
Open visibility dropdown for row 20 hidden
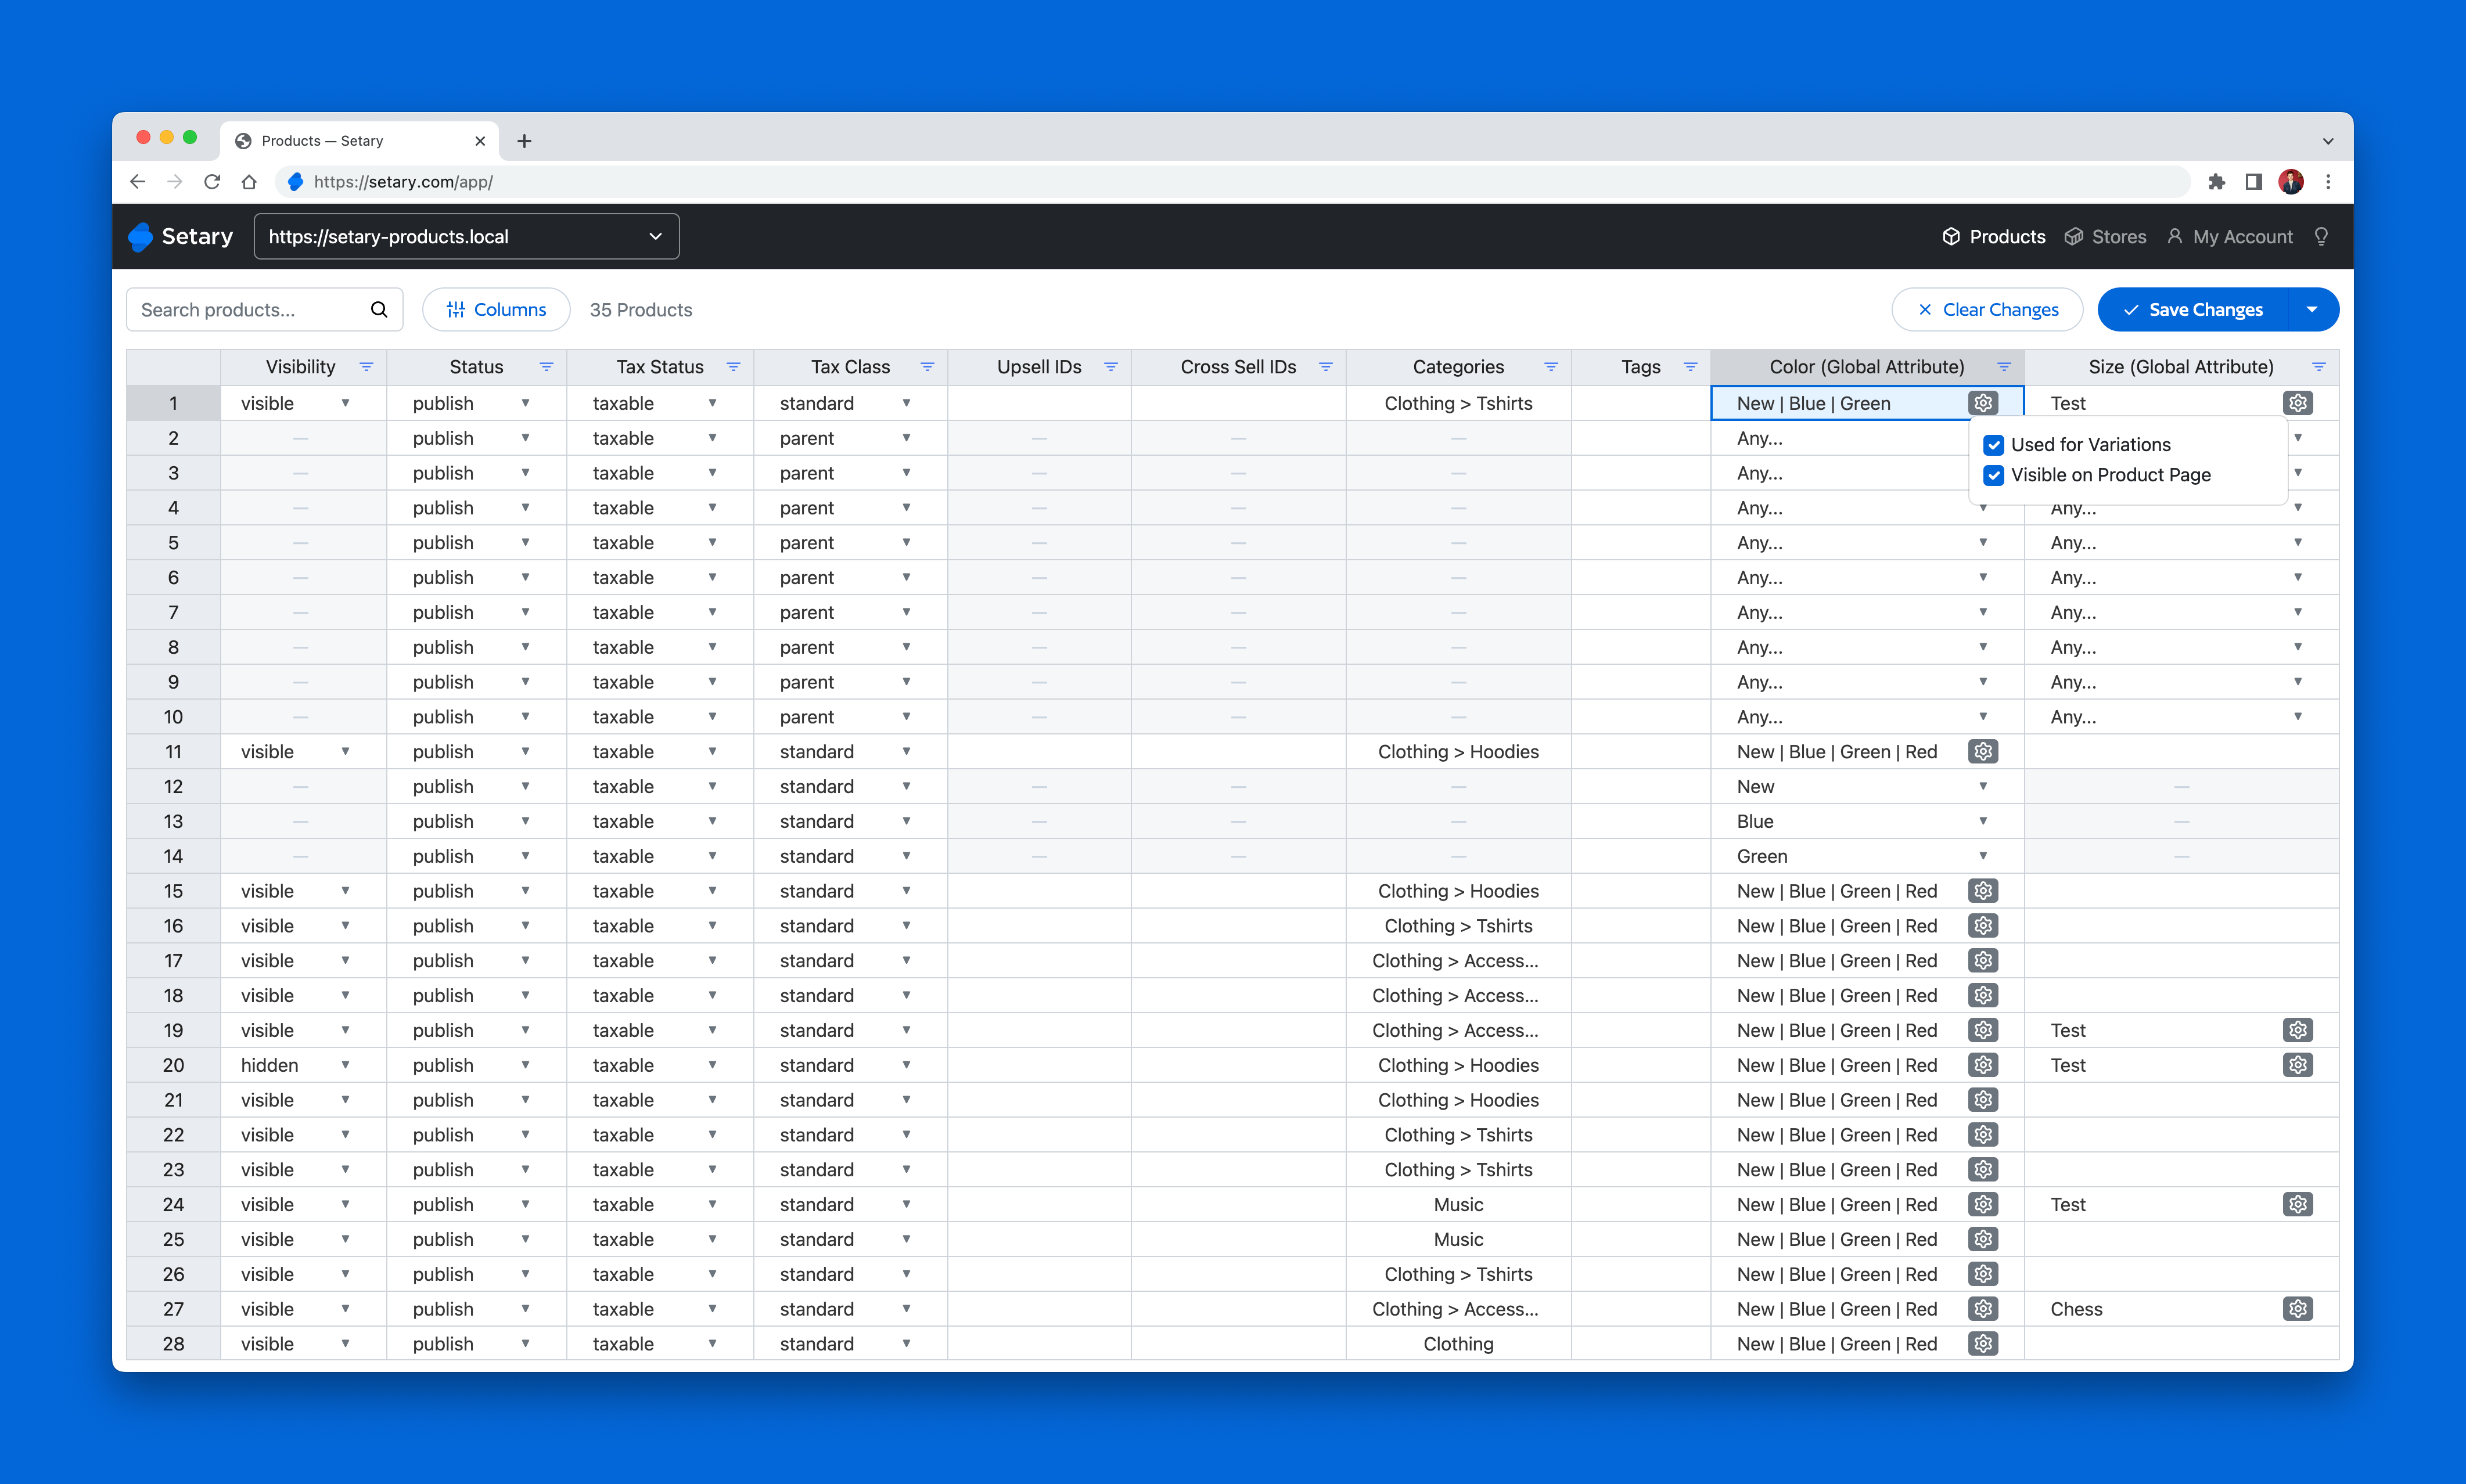coord(345,1065)
